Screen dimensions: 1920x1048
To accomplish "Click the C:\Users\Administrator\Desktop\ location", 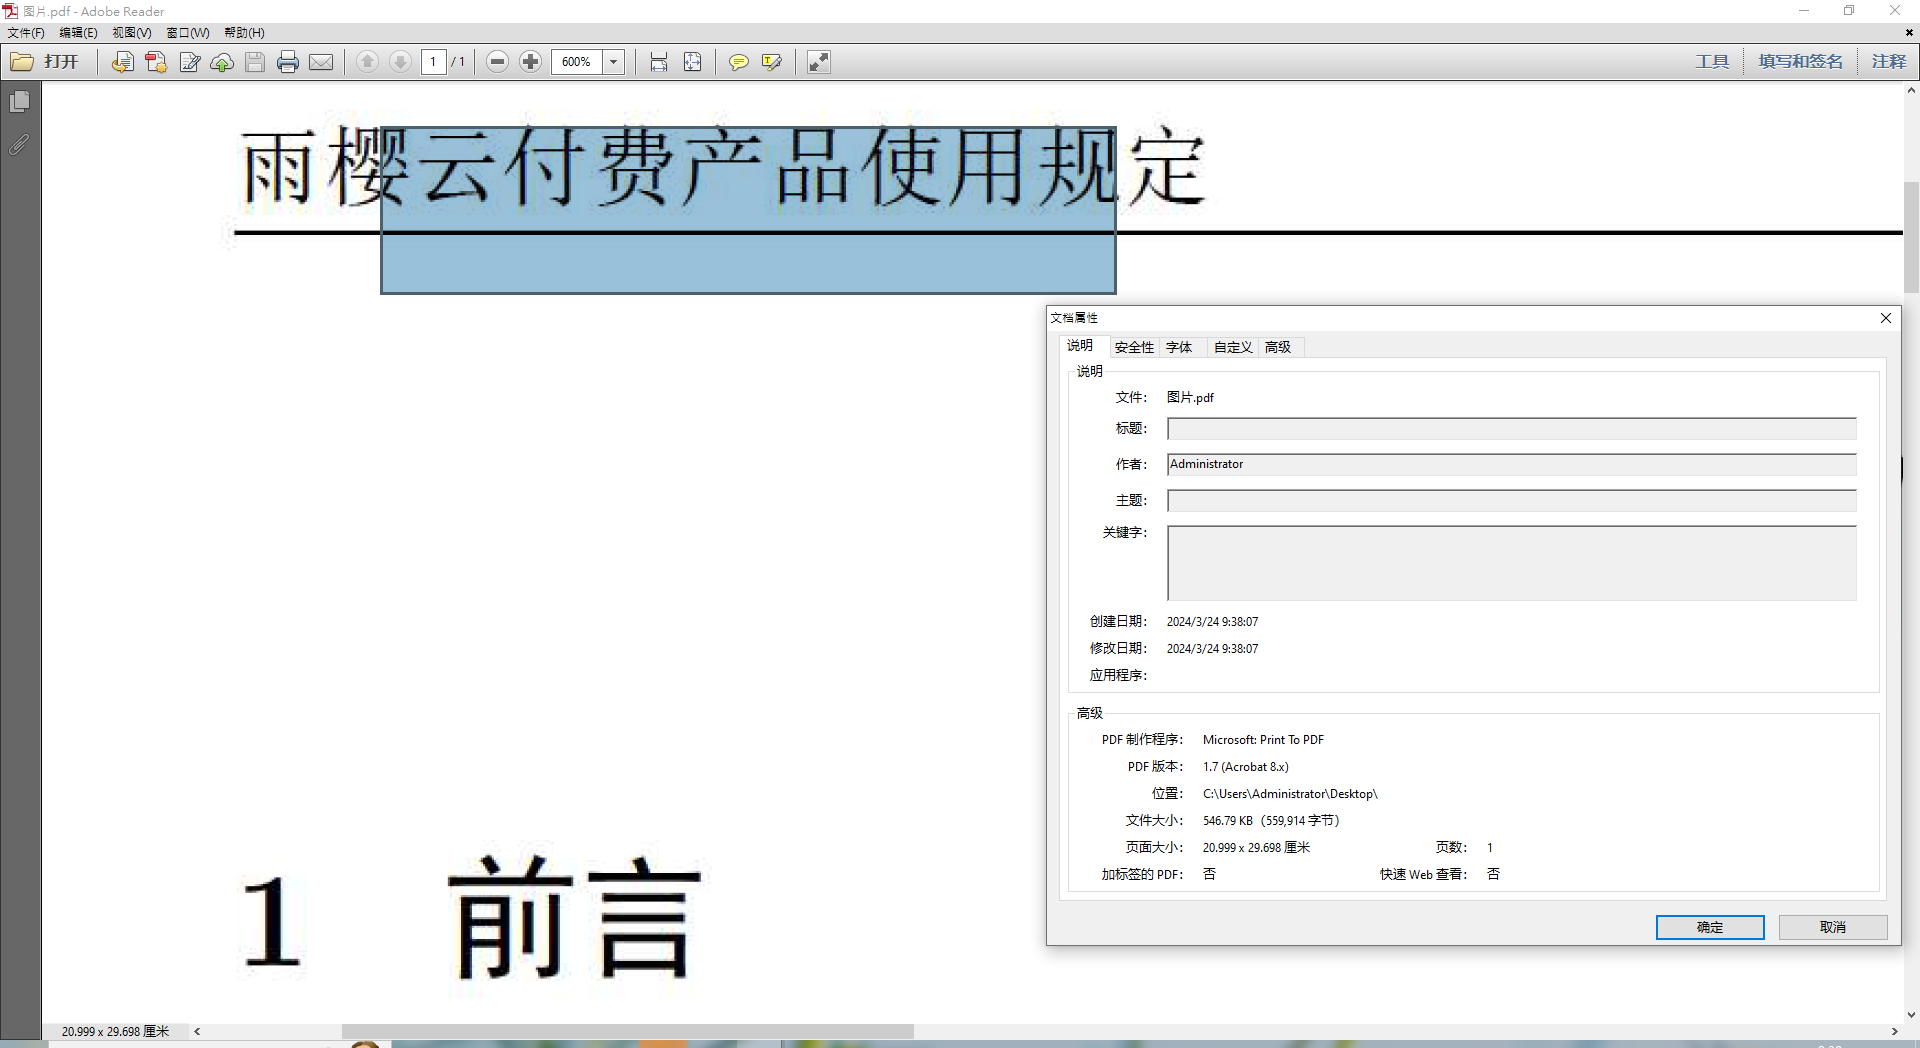I will [1290, 794].
